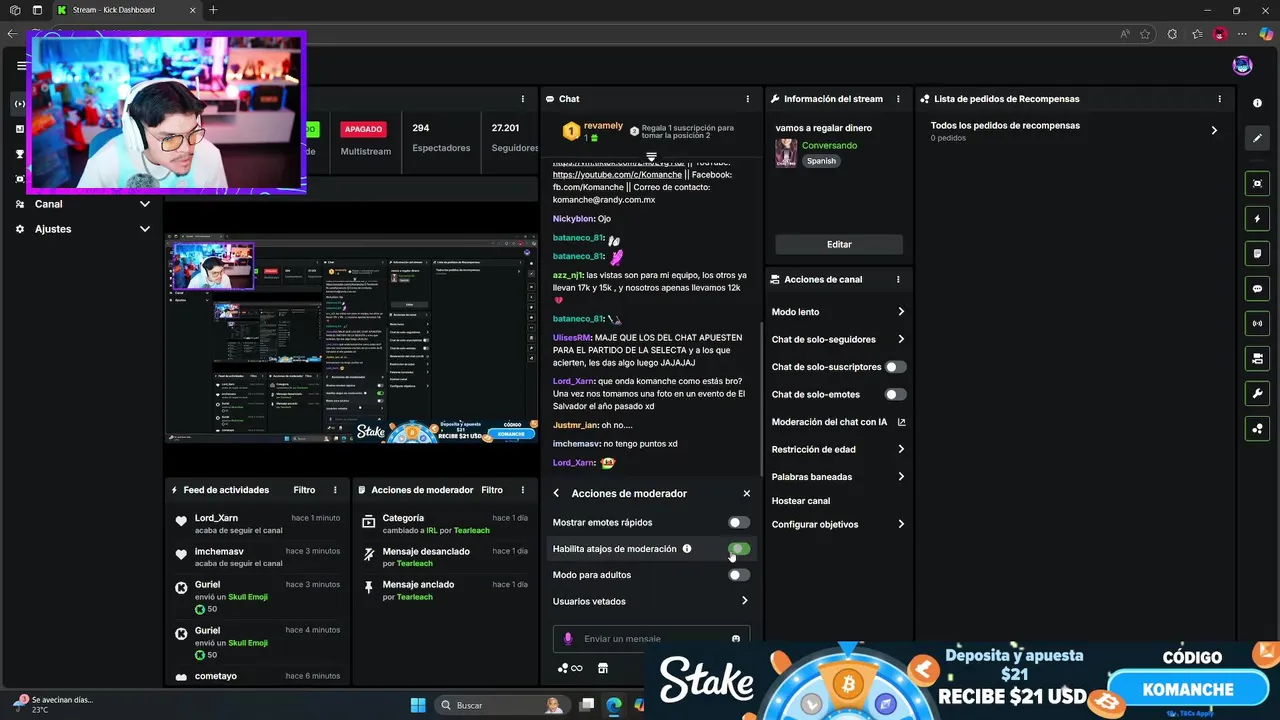Open browser extensions puzzle icon
Viewport: 1280px width, 720px height.
1173,34
